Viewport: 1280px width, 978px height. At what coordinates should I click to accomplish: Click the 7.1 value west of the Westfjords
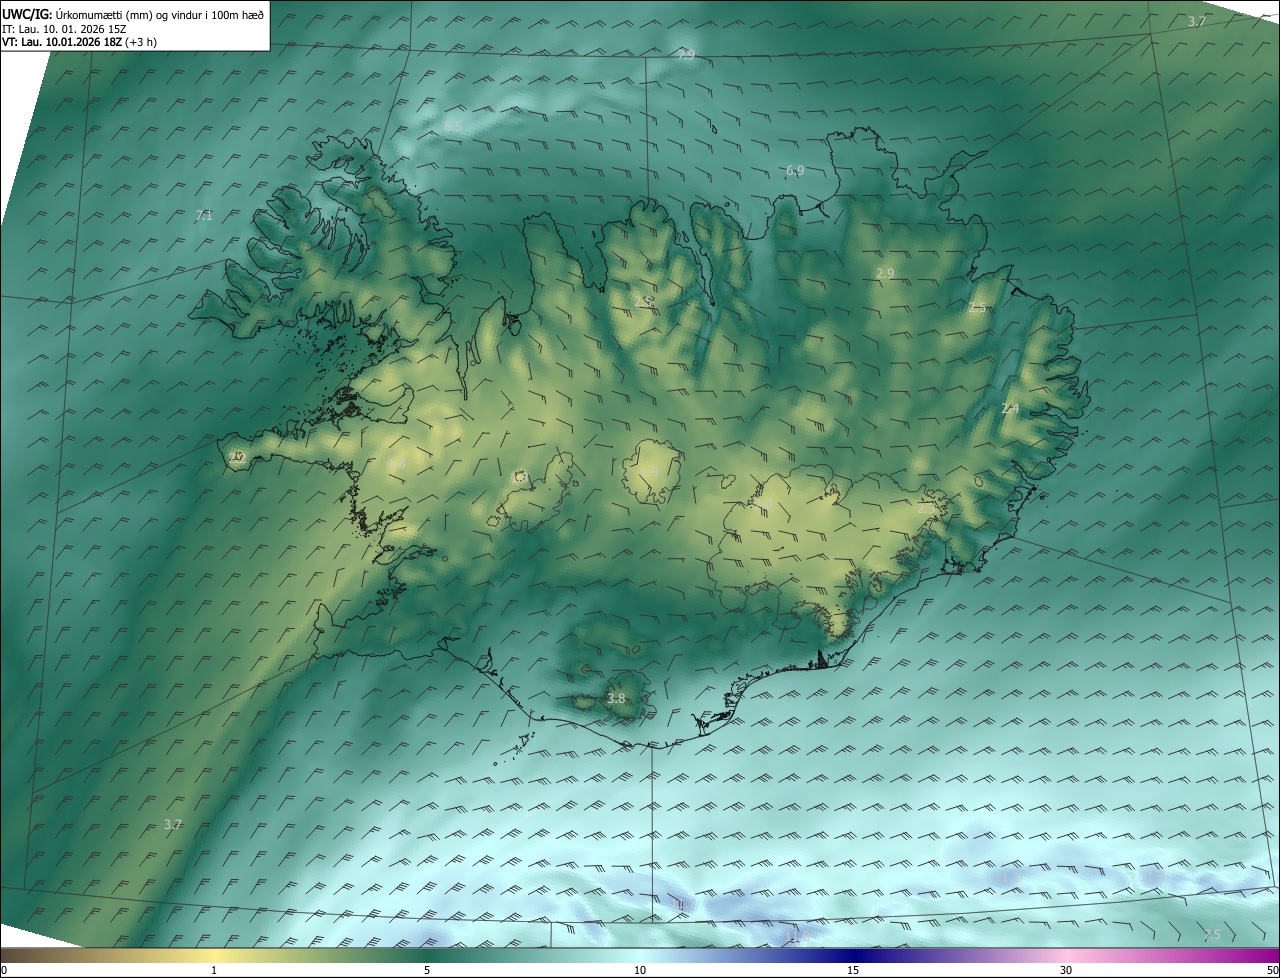coord(204,215)
